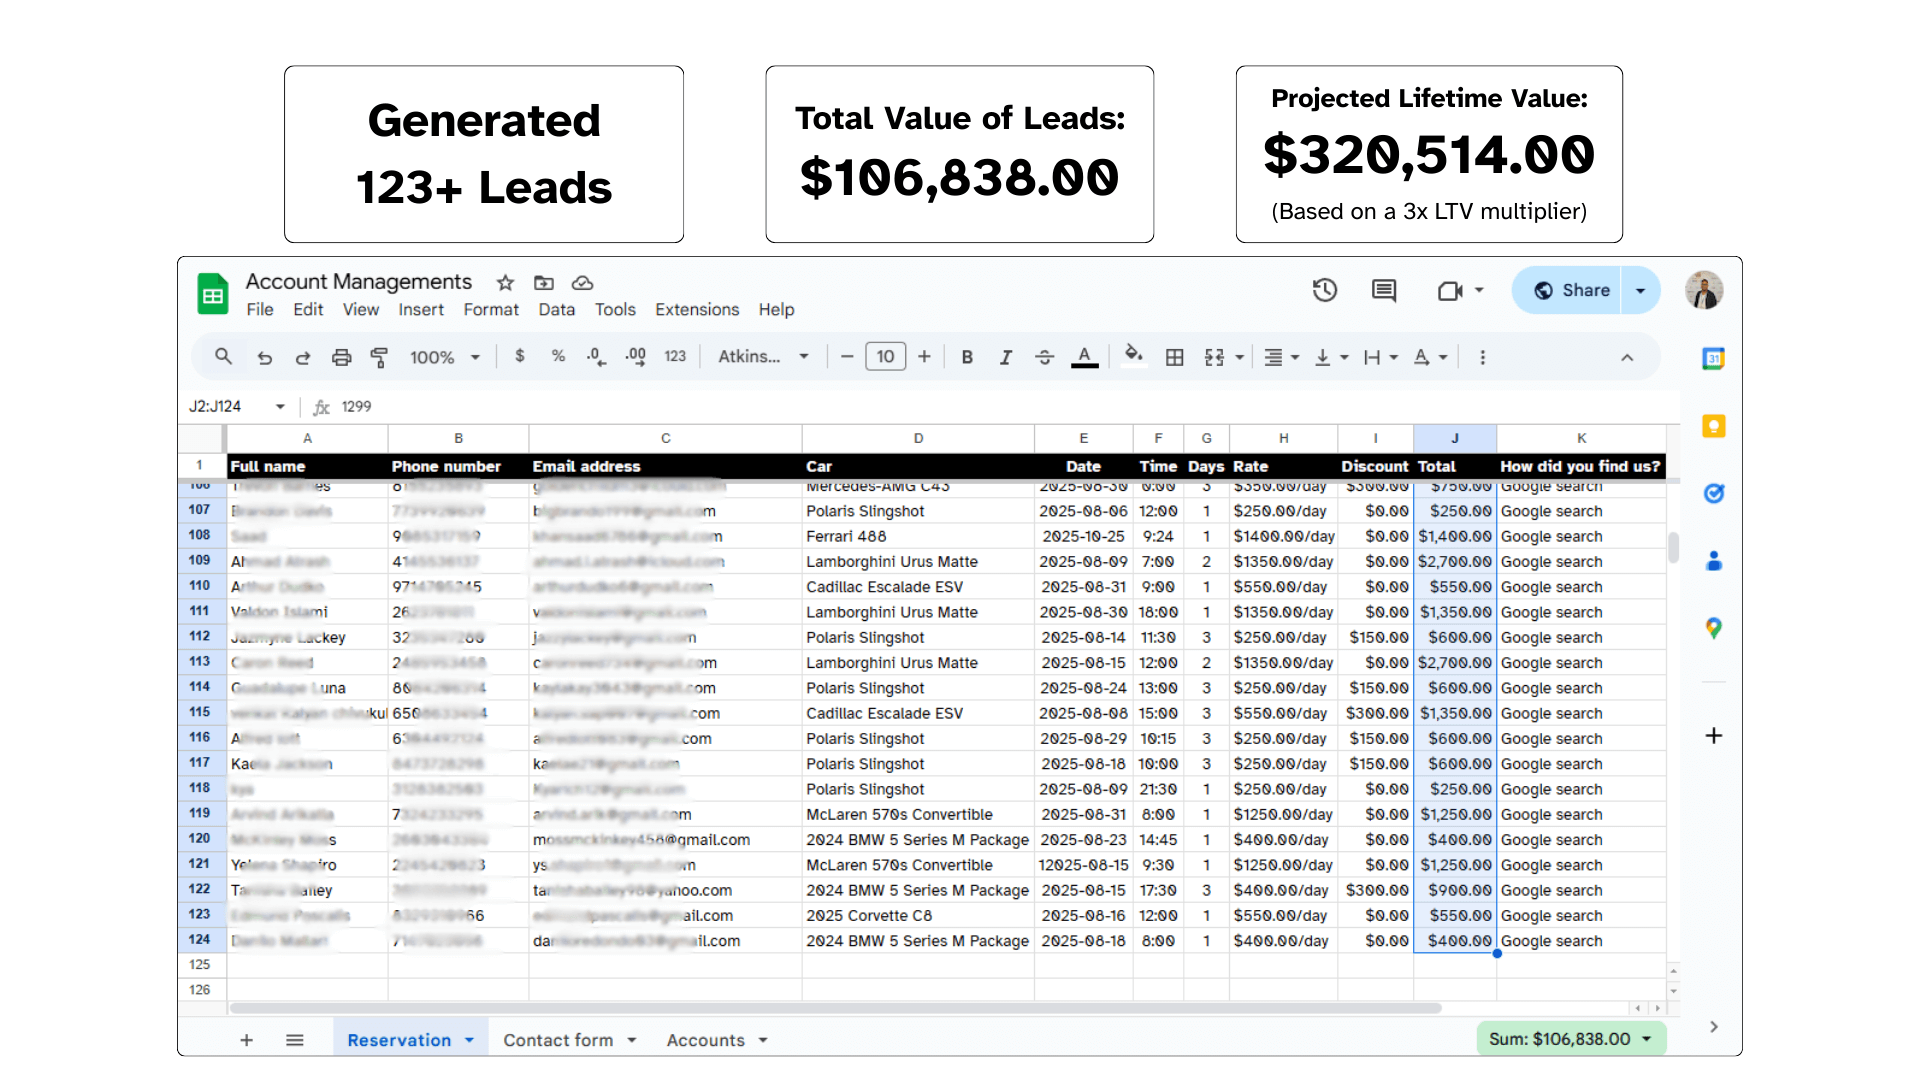Click the font size input box

(x=885, y=357)
